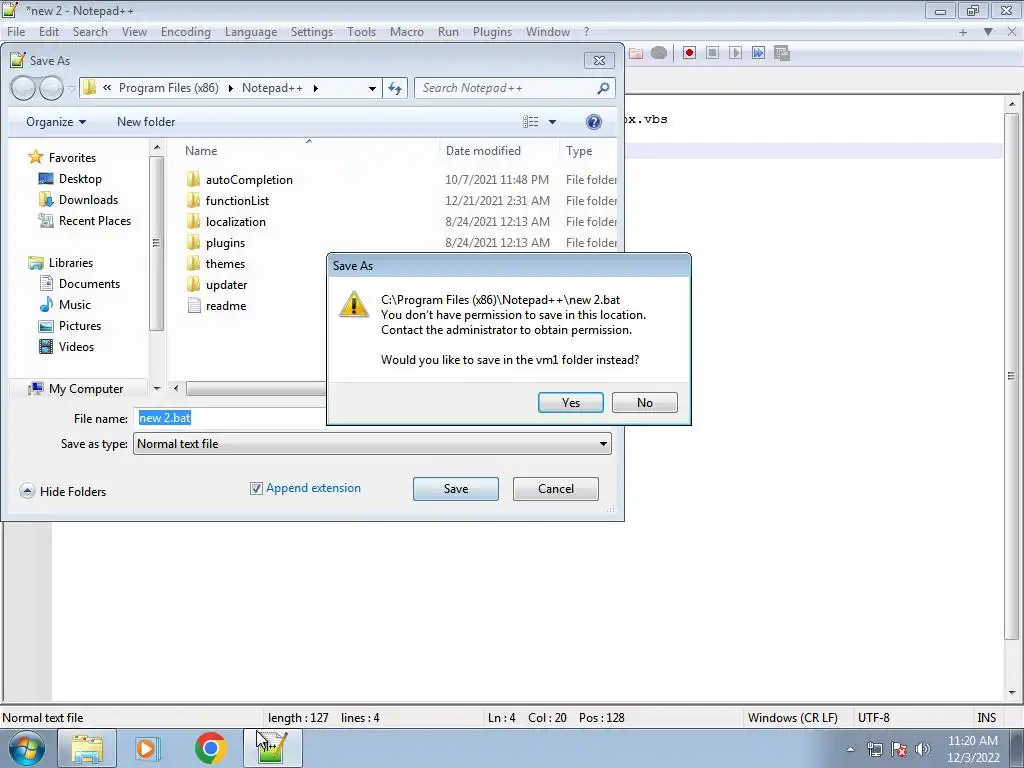Select Desktop in the navigation pane
Image resolution: width=1024 pixels, height=768 pixels.
[70, 178]
